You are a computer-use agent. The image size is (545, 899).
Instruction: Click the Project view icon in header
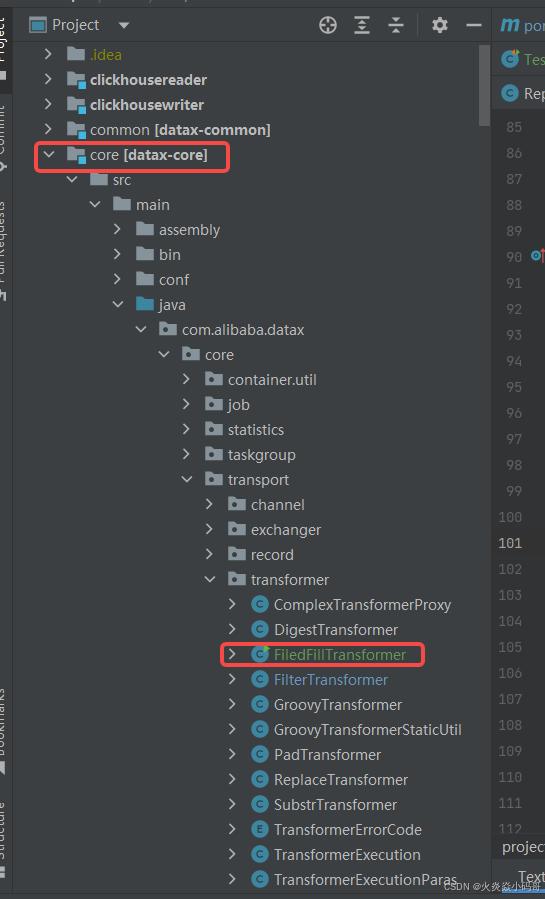[38, 25]
